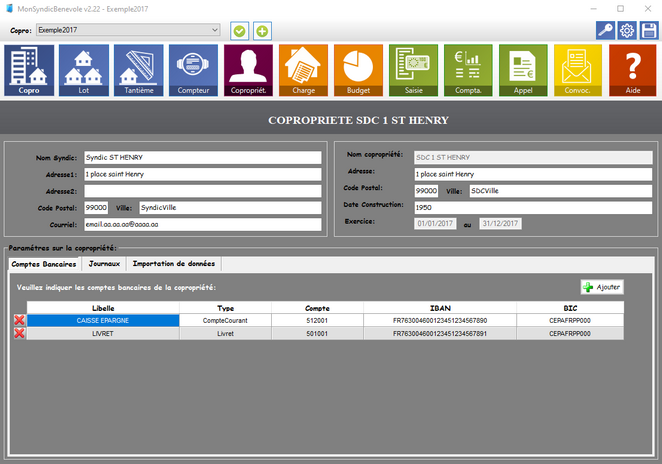Switch to the Journaux tab
The image size is (662, 464).
click(x=104, y=264)
